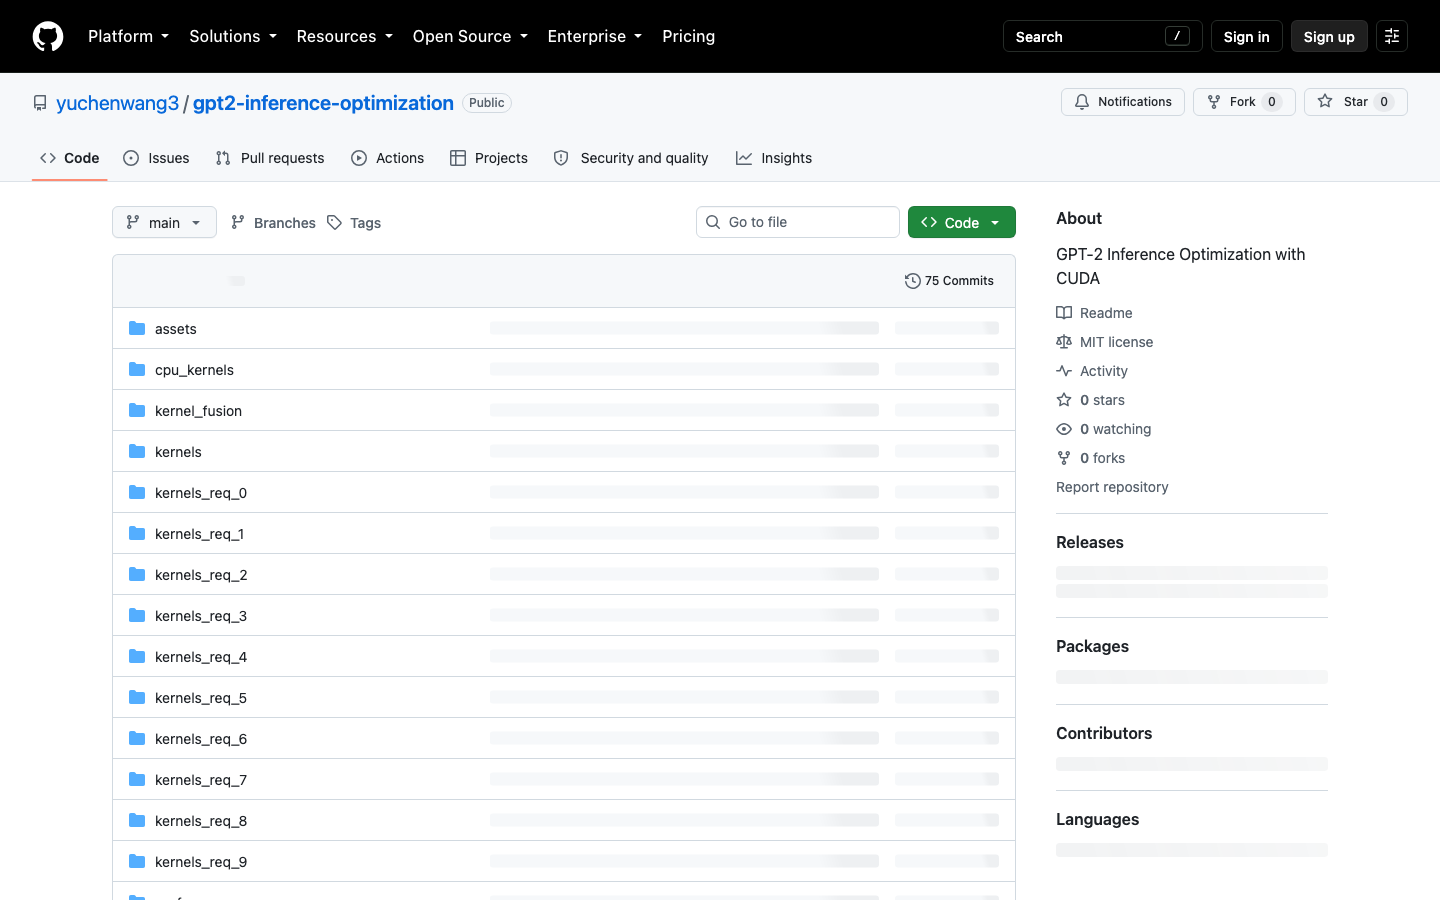Open Security and quality tab
Screen dimensions: 1440x900
[631, 158]
